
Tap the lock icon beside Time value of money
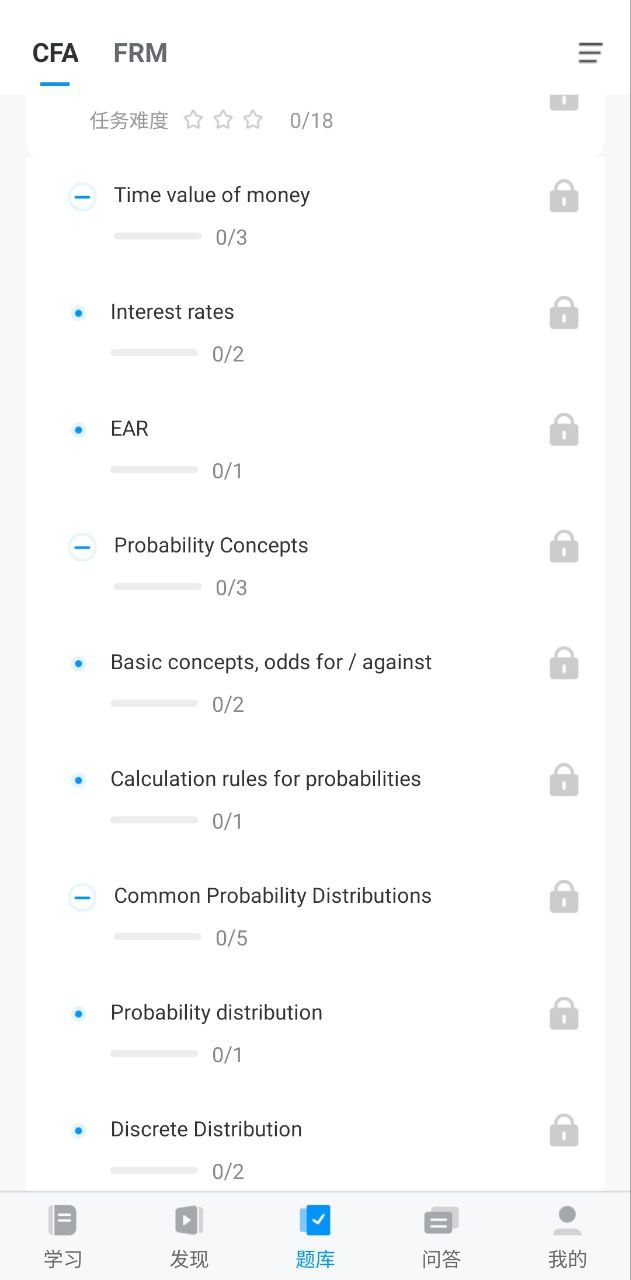[564, 196]
